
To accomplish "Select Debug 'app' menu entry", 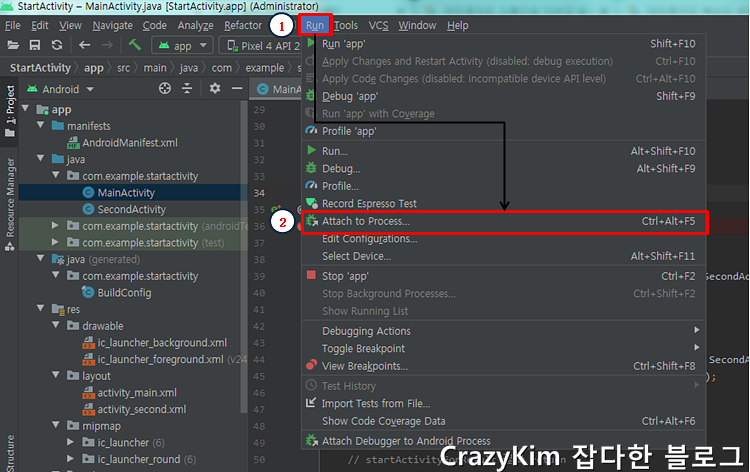I will click(504, 96).
